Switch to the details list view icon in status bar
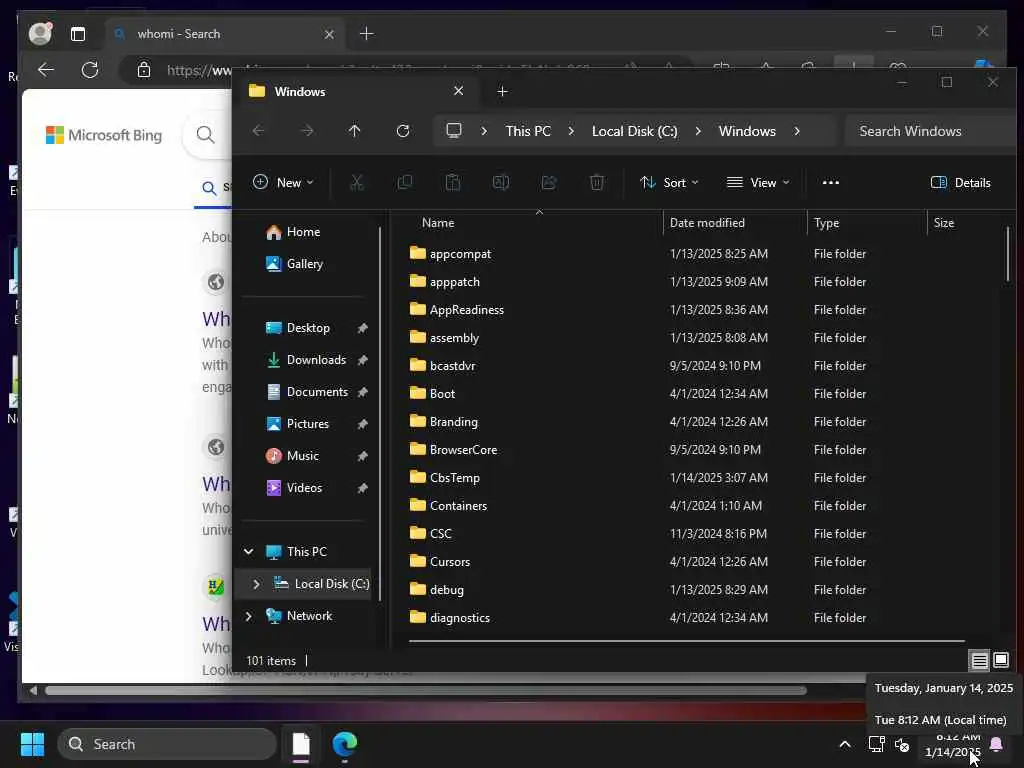 (980, 661)
